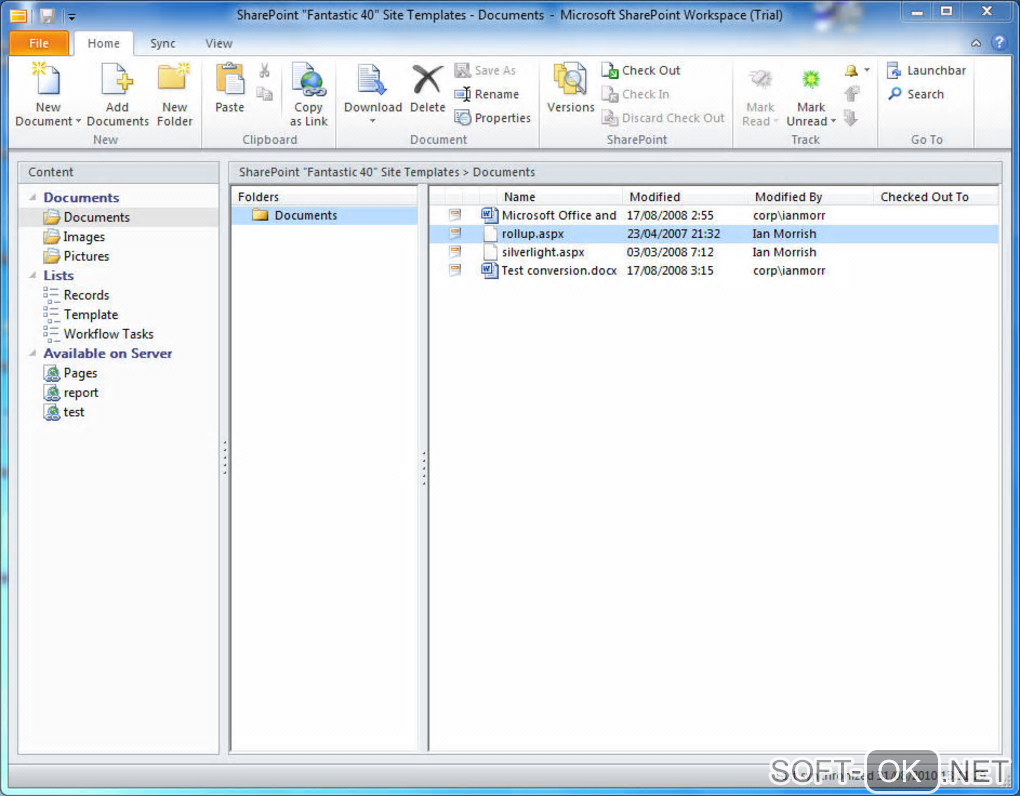1020x796 pixels.
Task: Open the Records list
Action: coord(76,295)
